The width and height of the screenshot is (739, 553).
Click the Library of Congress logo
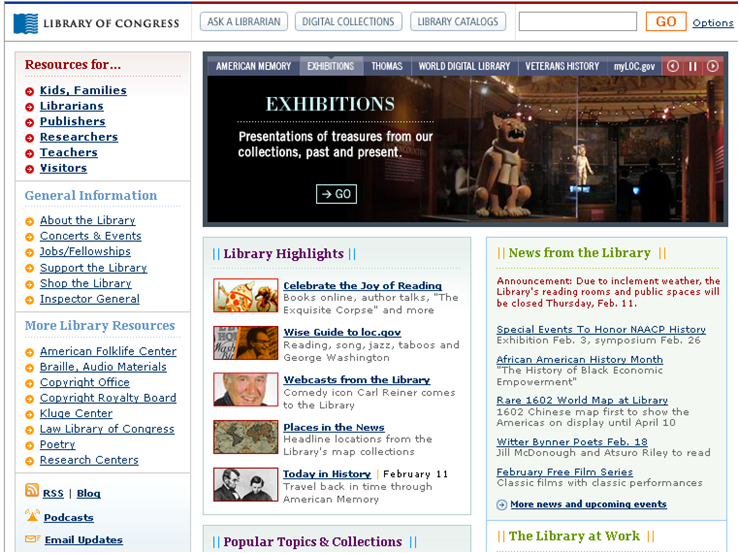(96, 23)
